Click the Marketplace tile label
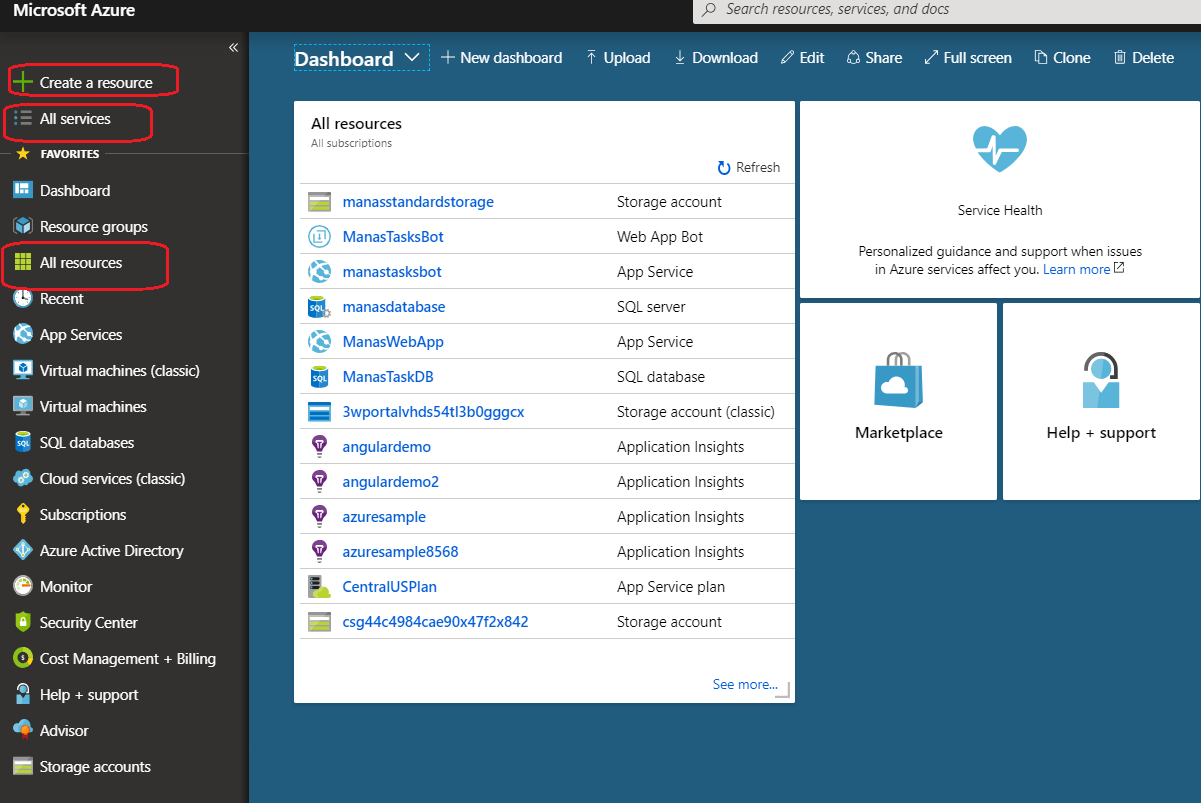 click(899, 433)
